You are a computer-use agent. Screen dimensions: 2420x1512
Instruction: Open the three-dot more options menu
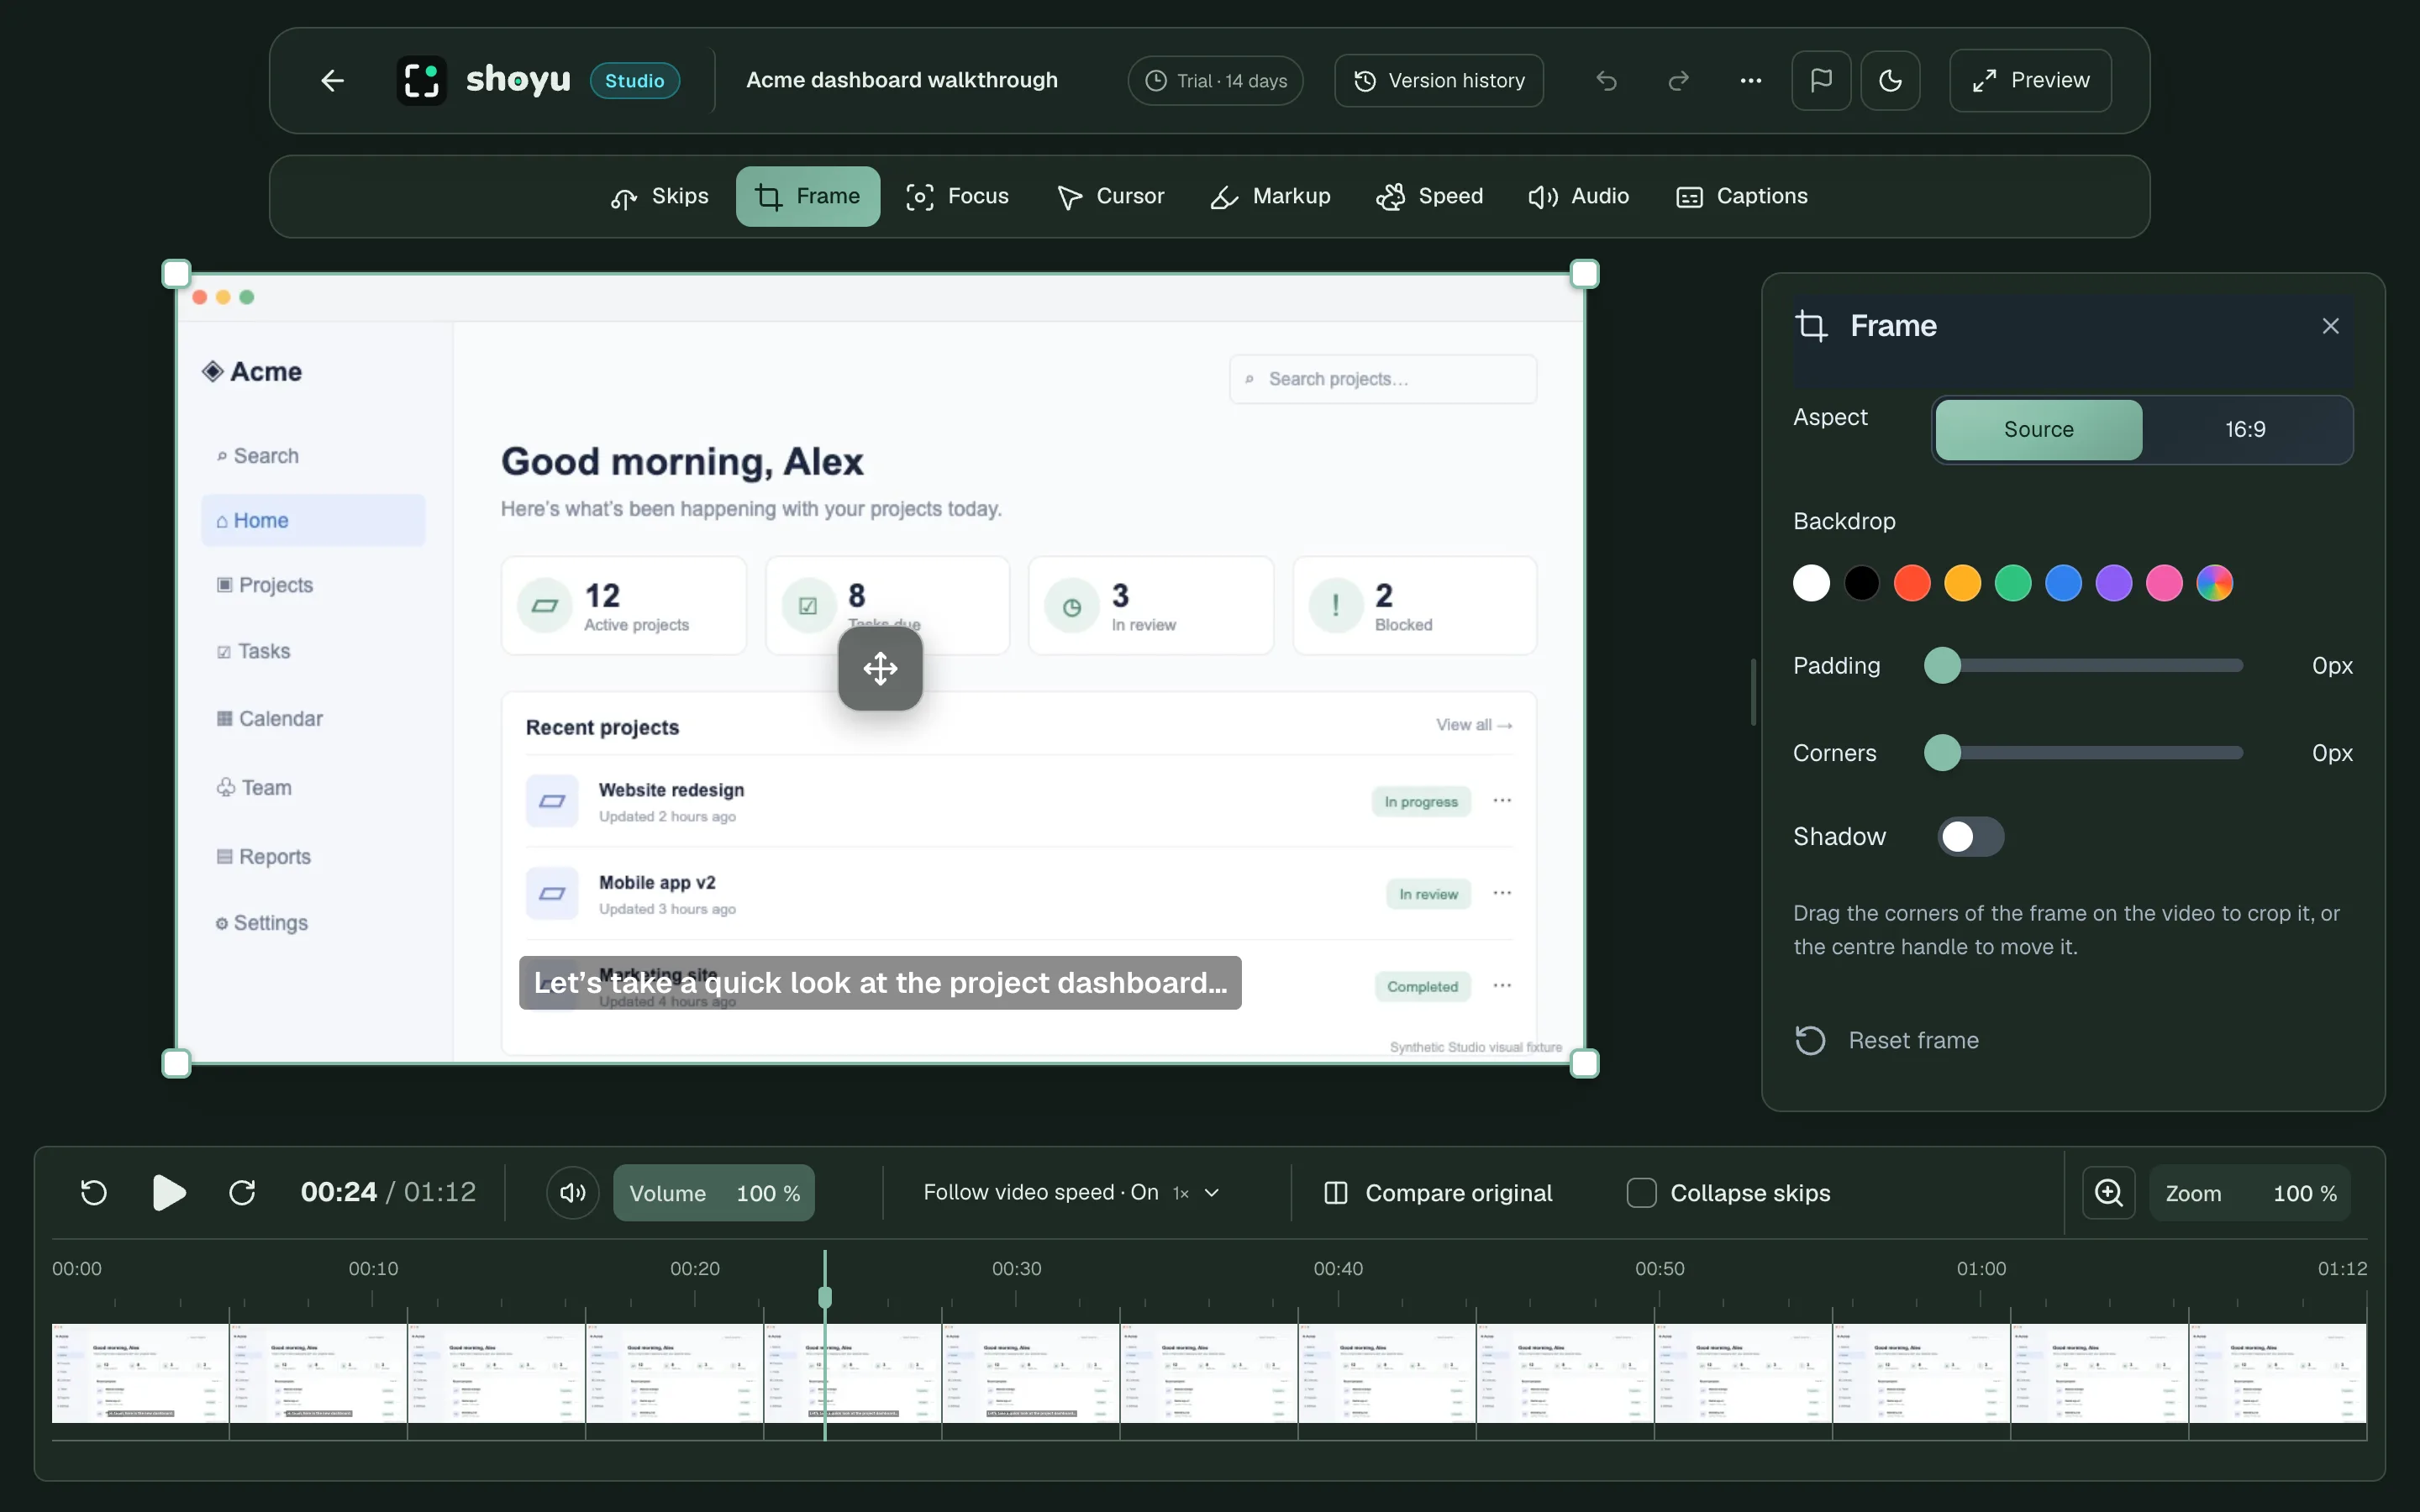[1750, 80]
